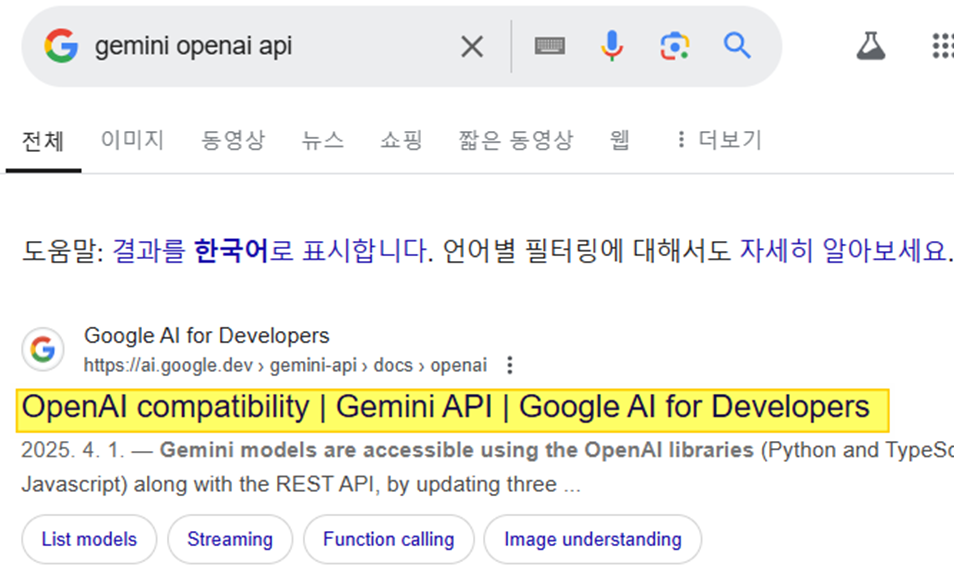This screenshot has width=954, height=580.
Task: Open the three-dot menu beside result URL
Action: click(510, 365)
